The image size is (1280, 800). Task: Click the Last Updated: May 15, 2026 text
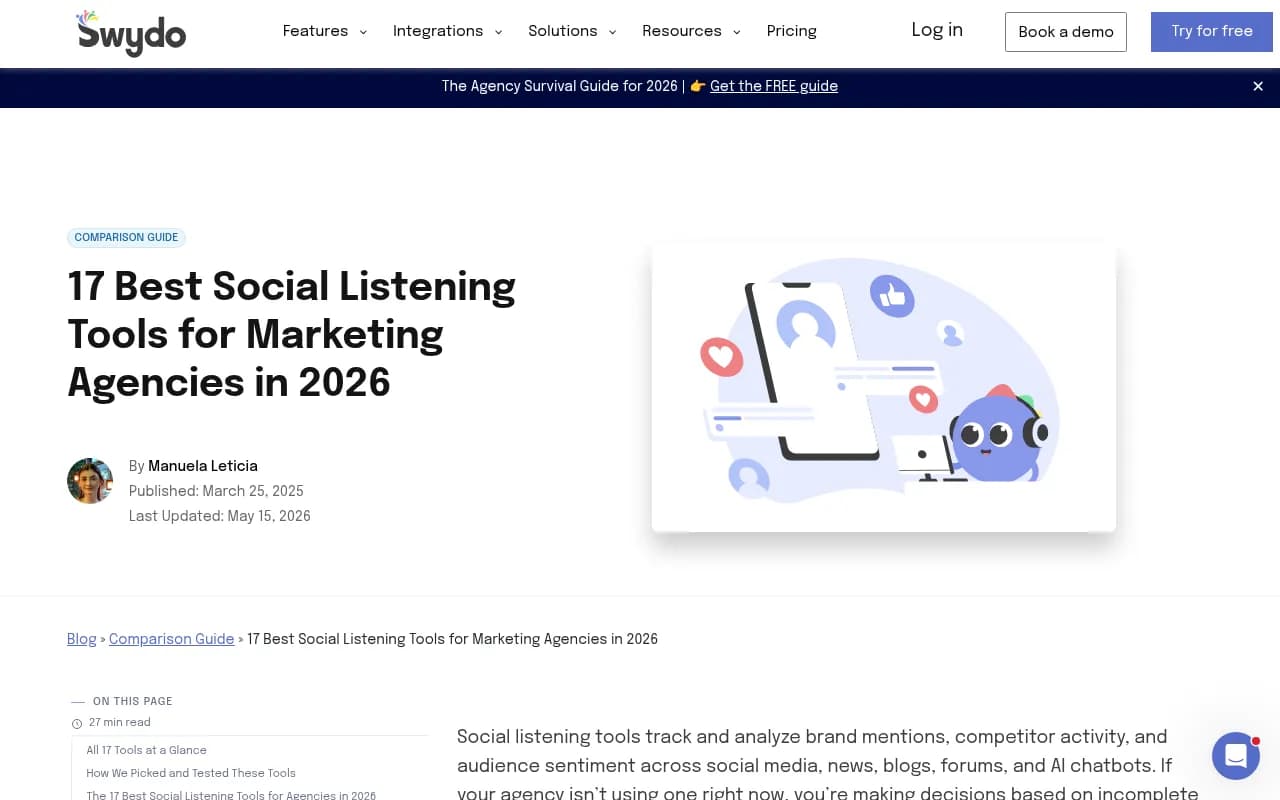(220, 516)
